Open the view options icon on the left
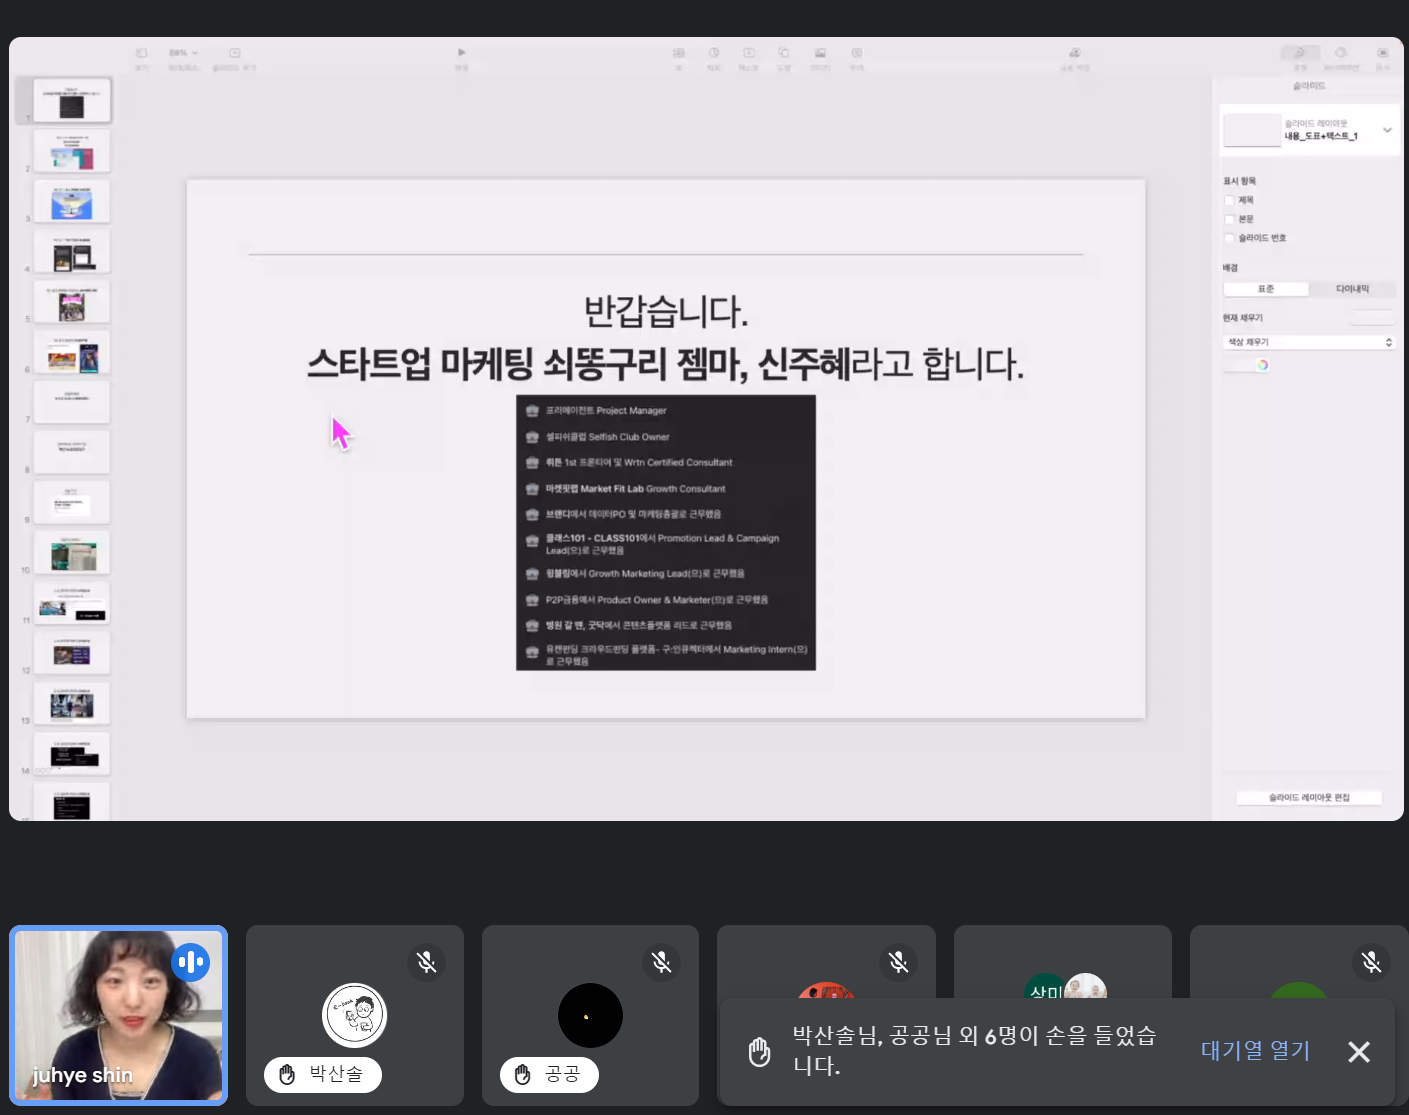1409x1115 pixels. pyautogui.click(x=141, y=52)
